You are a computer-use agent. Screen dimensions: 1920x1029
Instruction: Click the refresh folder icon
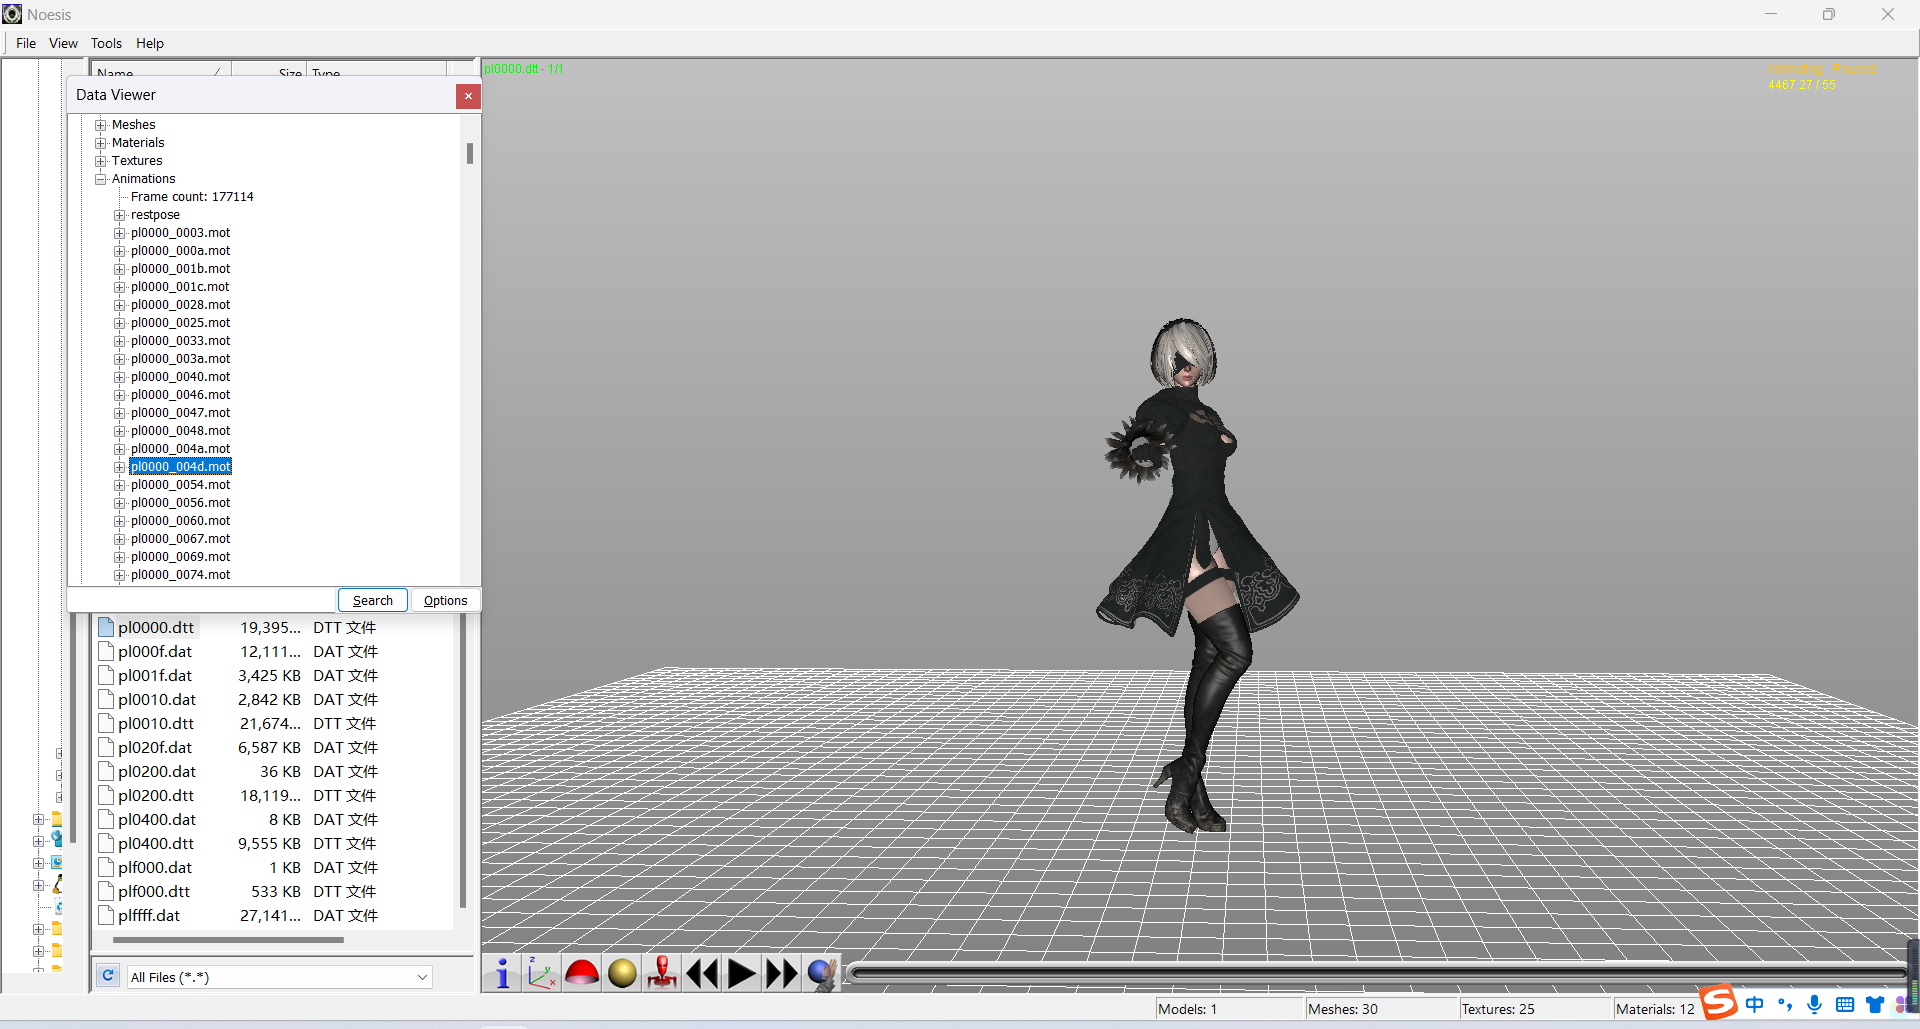point(108,975)
